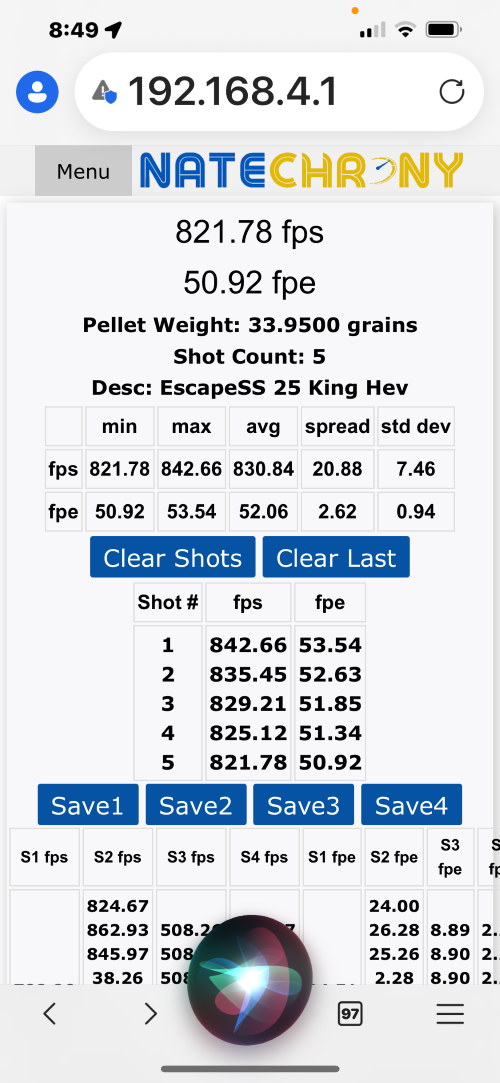Go back with the browser back arrow
This screenshot has width=500, height=1083.
(49, 1013)
